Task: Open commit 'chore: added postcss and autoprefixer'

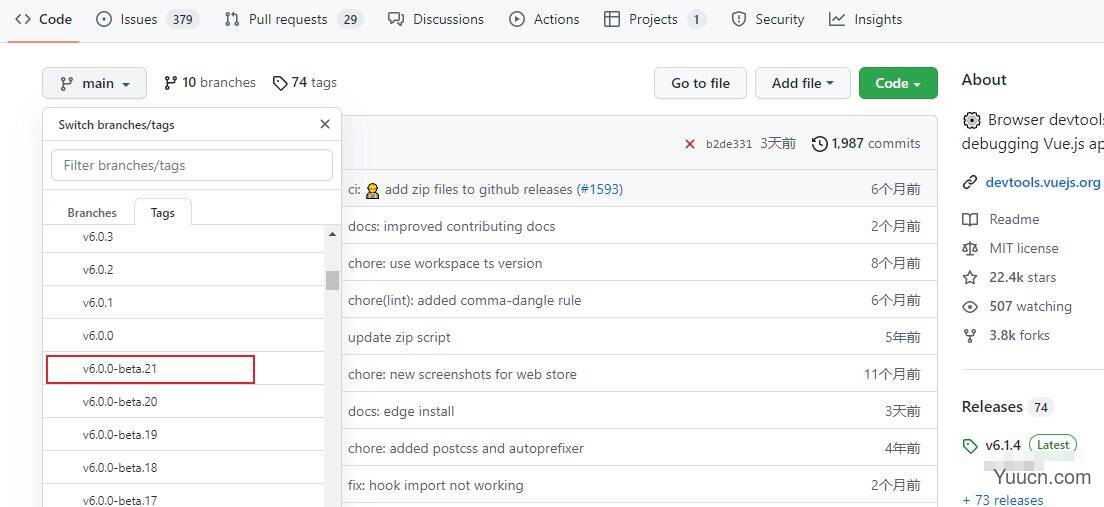Action: click(465, 449)
